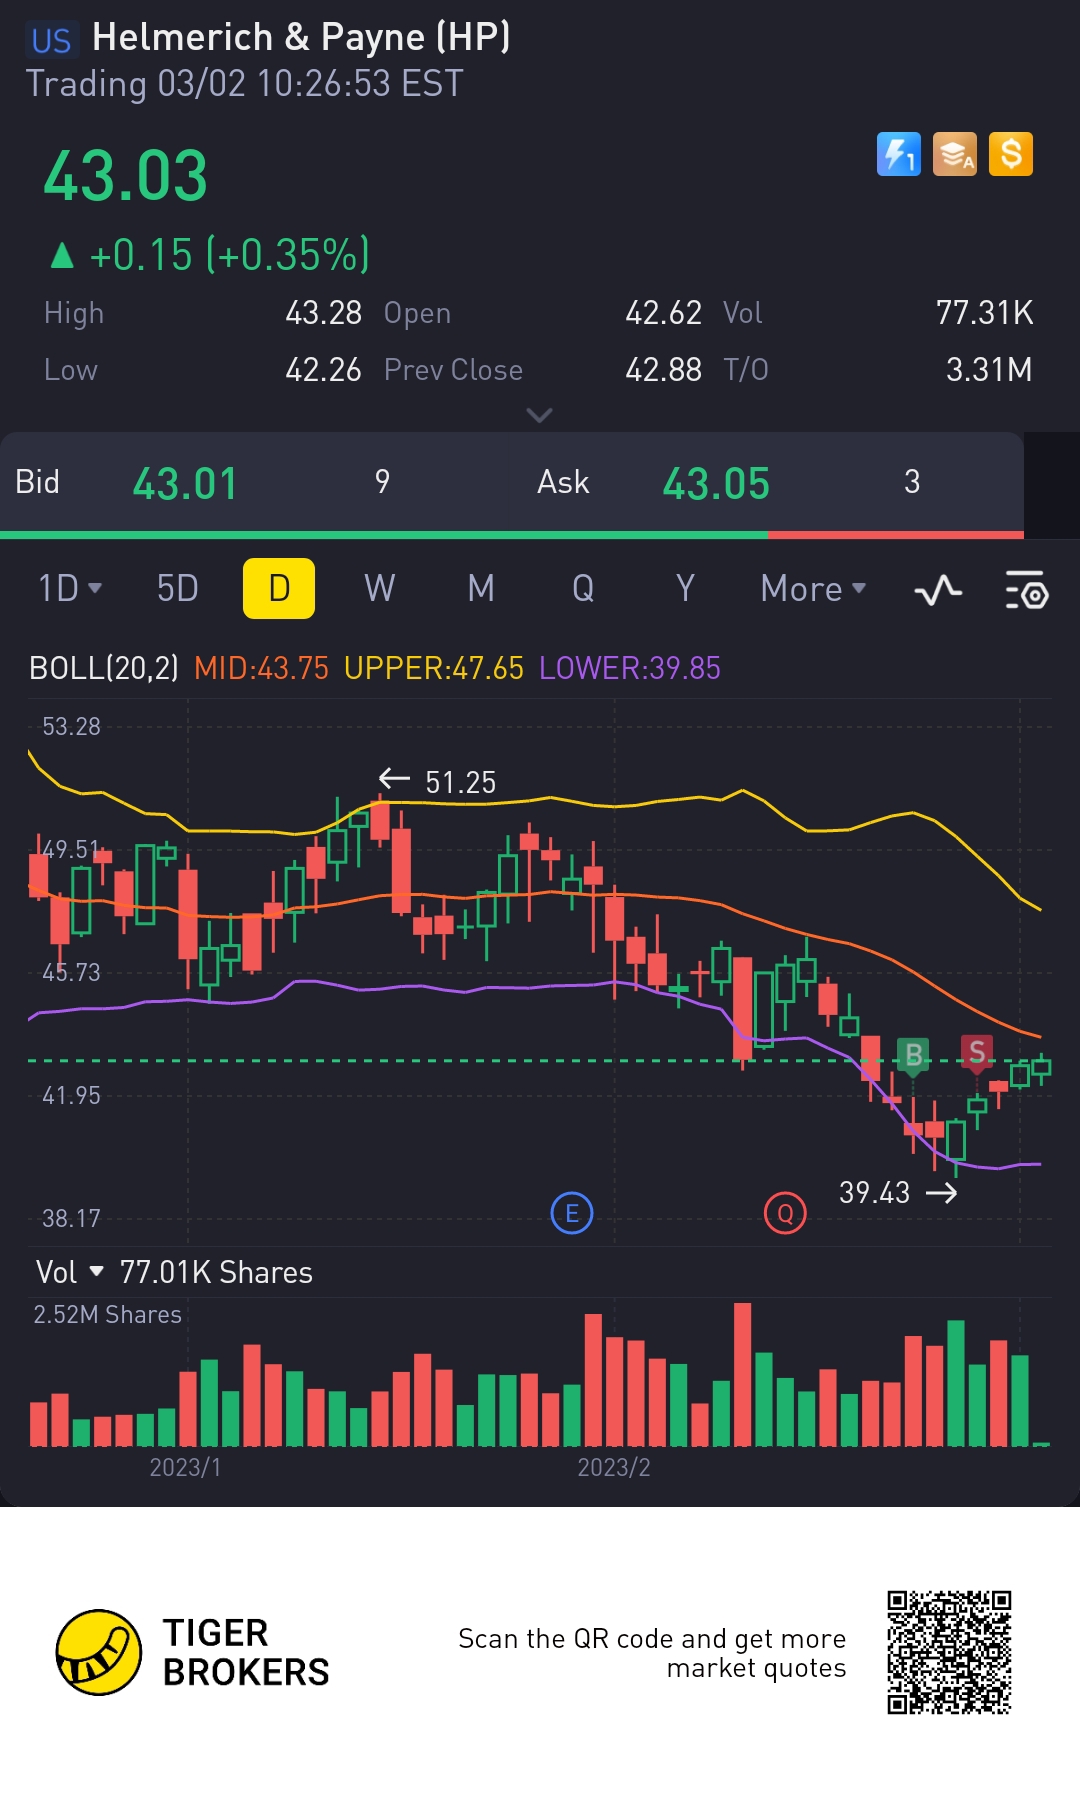Switch to Q quarterly chart
The width and height of the screenshot is (1080, 1798).
coord(583,588)
